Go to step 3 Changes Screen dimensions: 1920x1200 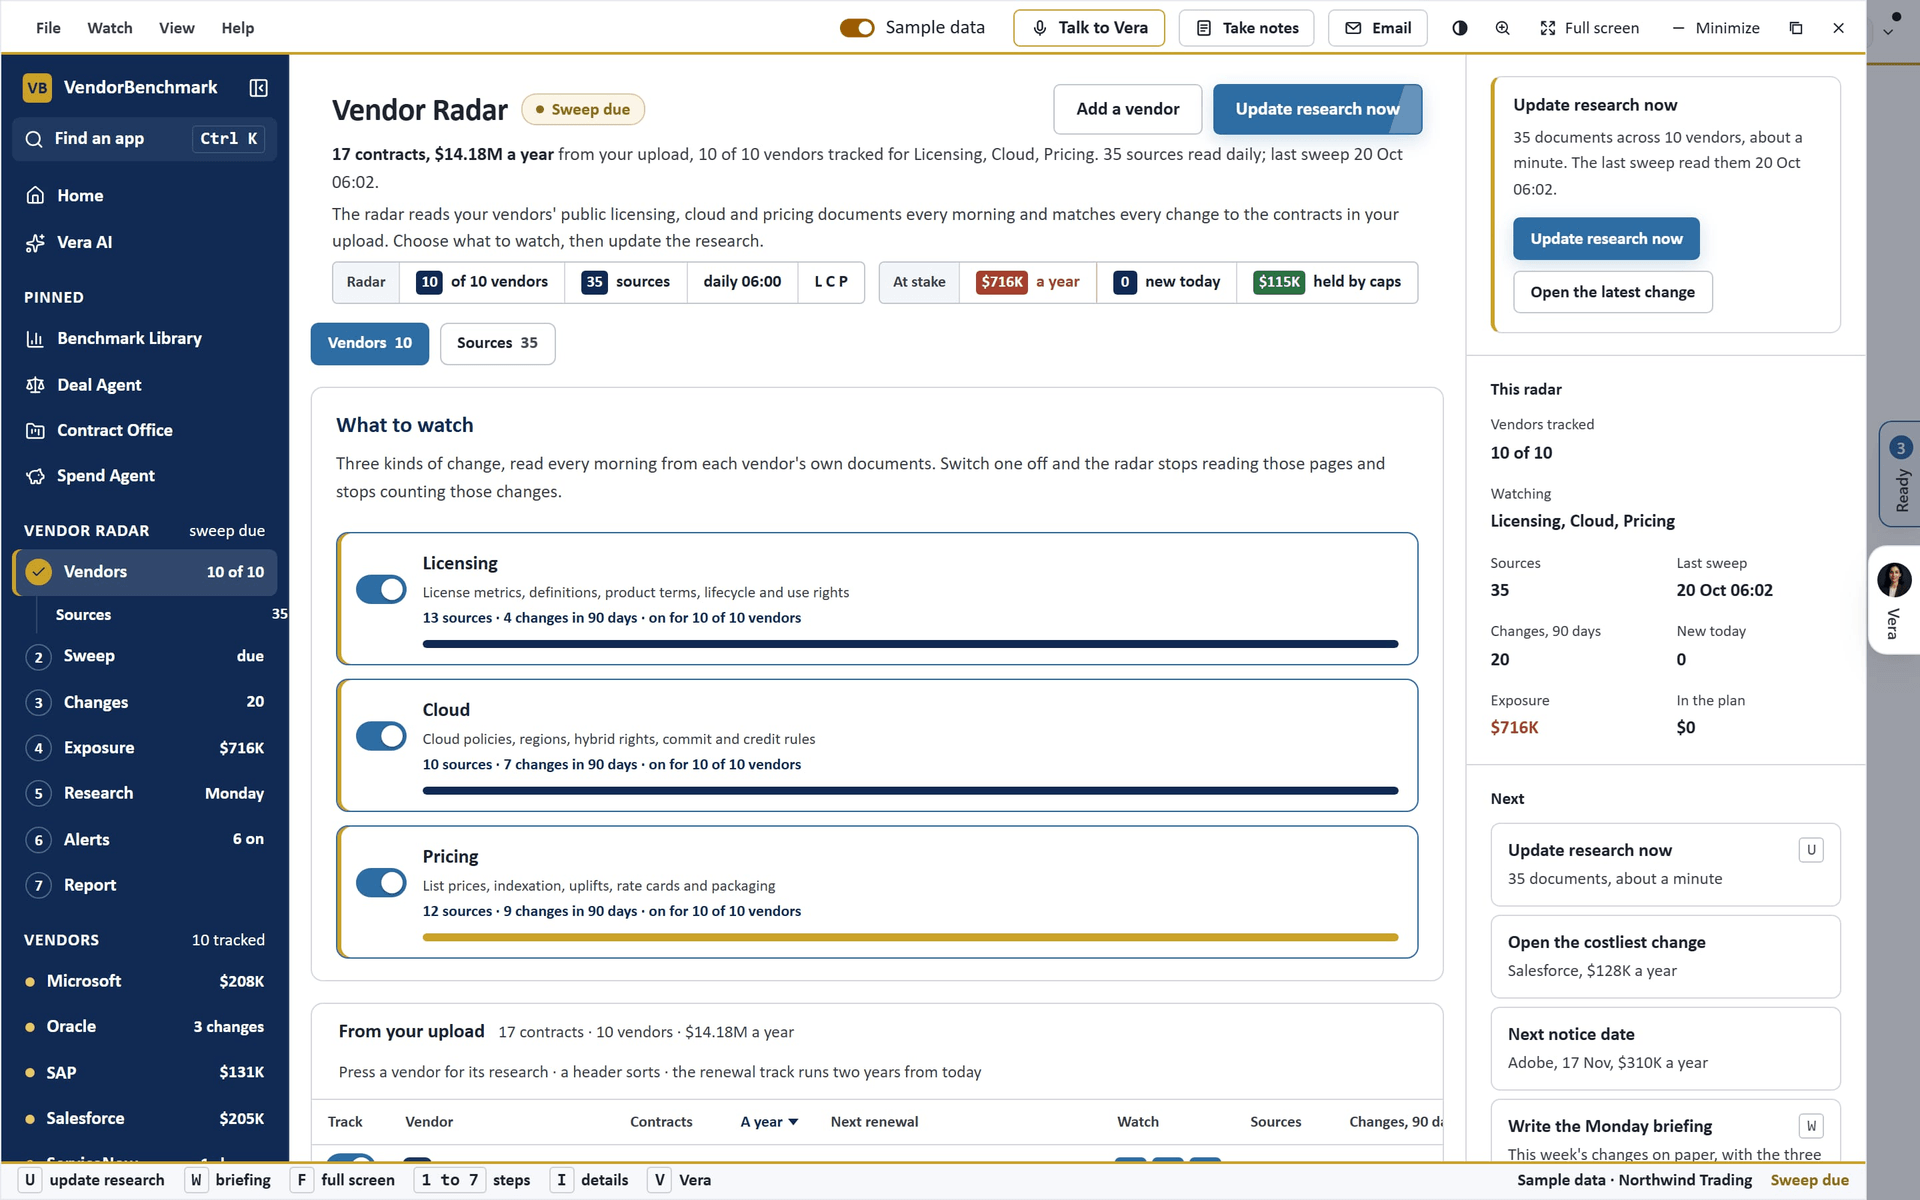145,702
